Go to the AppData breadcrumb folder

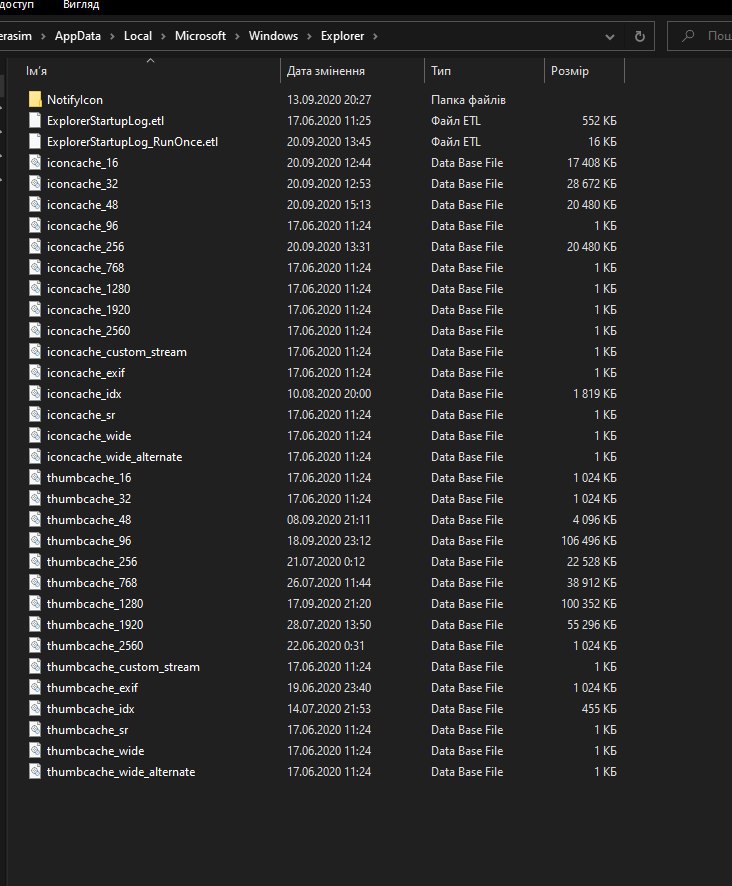click(77, 36)
